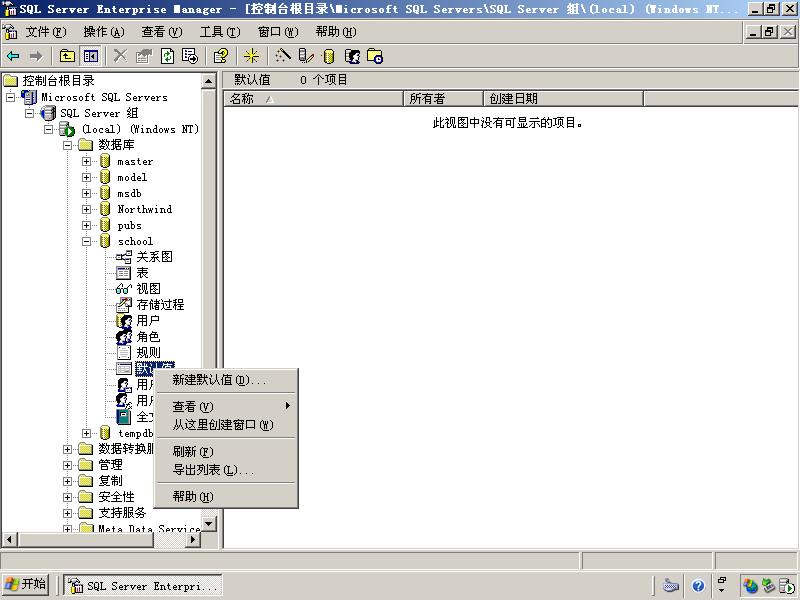Viewport: 800px width, 600px height.
Task: Click the Run Wizard wand icon
Action: (283, 56)
